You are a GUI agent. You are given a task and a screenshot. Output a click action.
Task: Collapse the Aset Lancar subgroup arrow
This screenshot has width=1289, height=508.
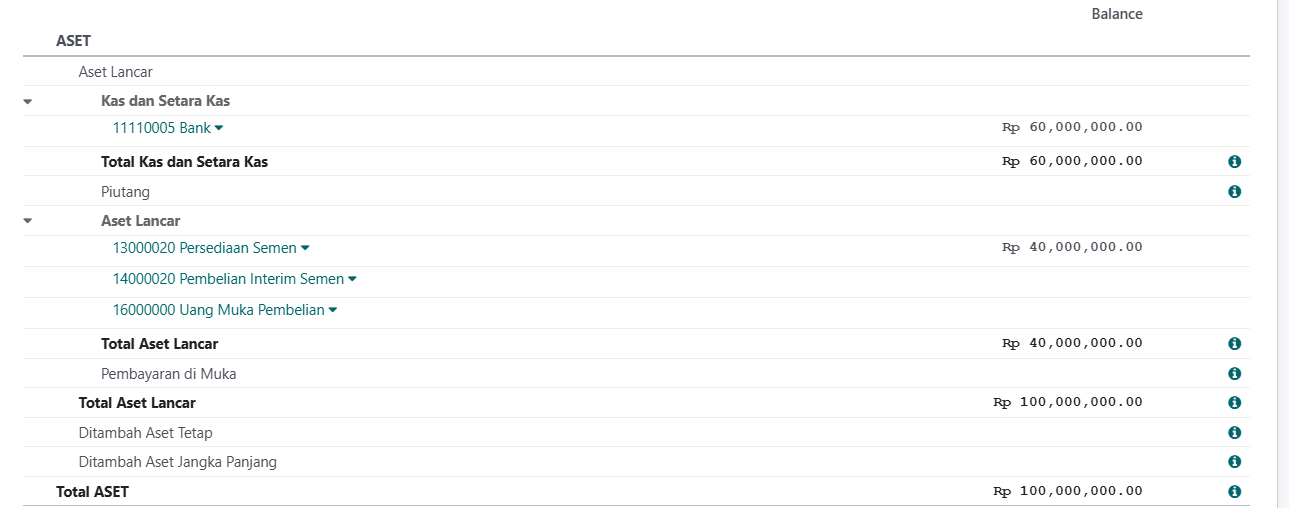click(28, 221)
